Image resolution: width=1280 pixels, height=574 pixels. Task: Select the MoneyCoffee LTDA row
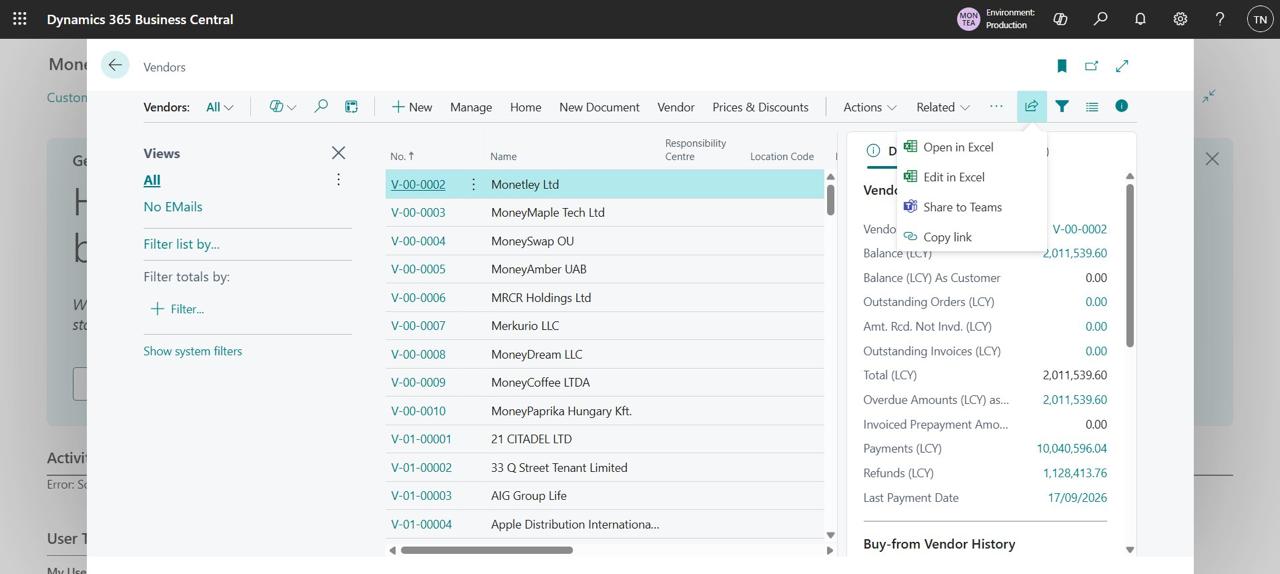(605, 382)
